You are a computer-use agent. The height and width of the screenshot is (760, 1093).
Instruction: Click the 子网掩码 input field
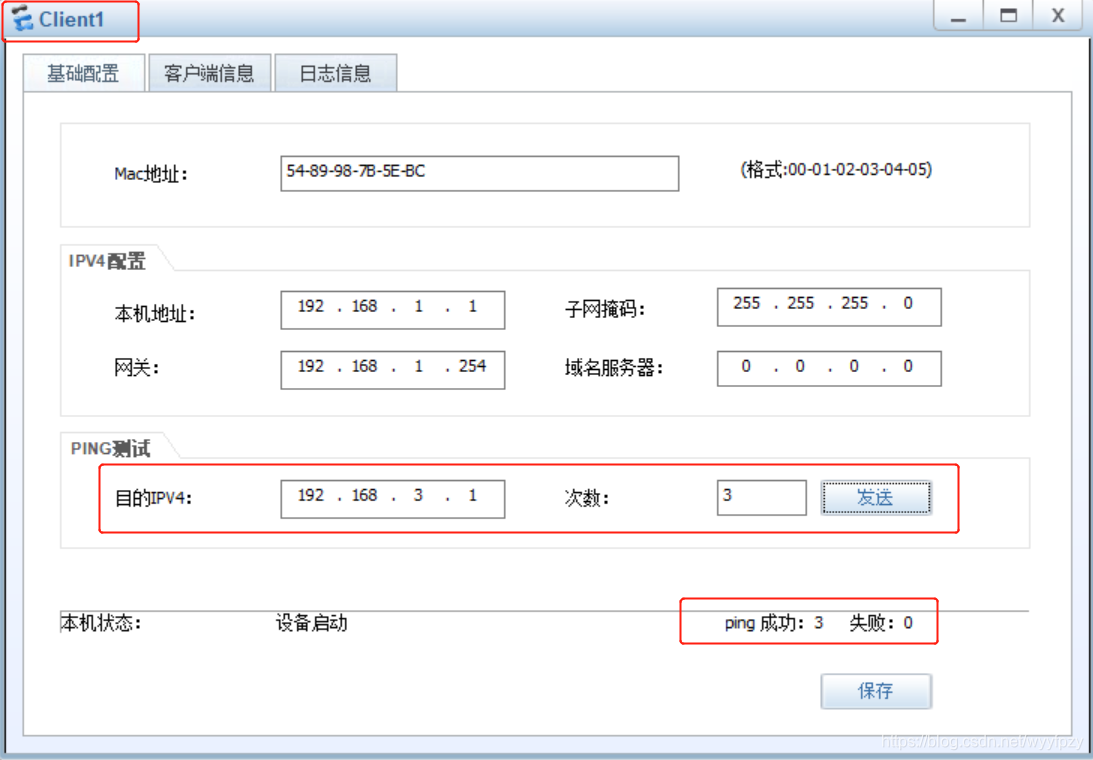pyautogui.click(x=829, y=307)
